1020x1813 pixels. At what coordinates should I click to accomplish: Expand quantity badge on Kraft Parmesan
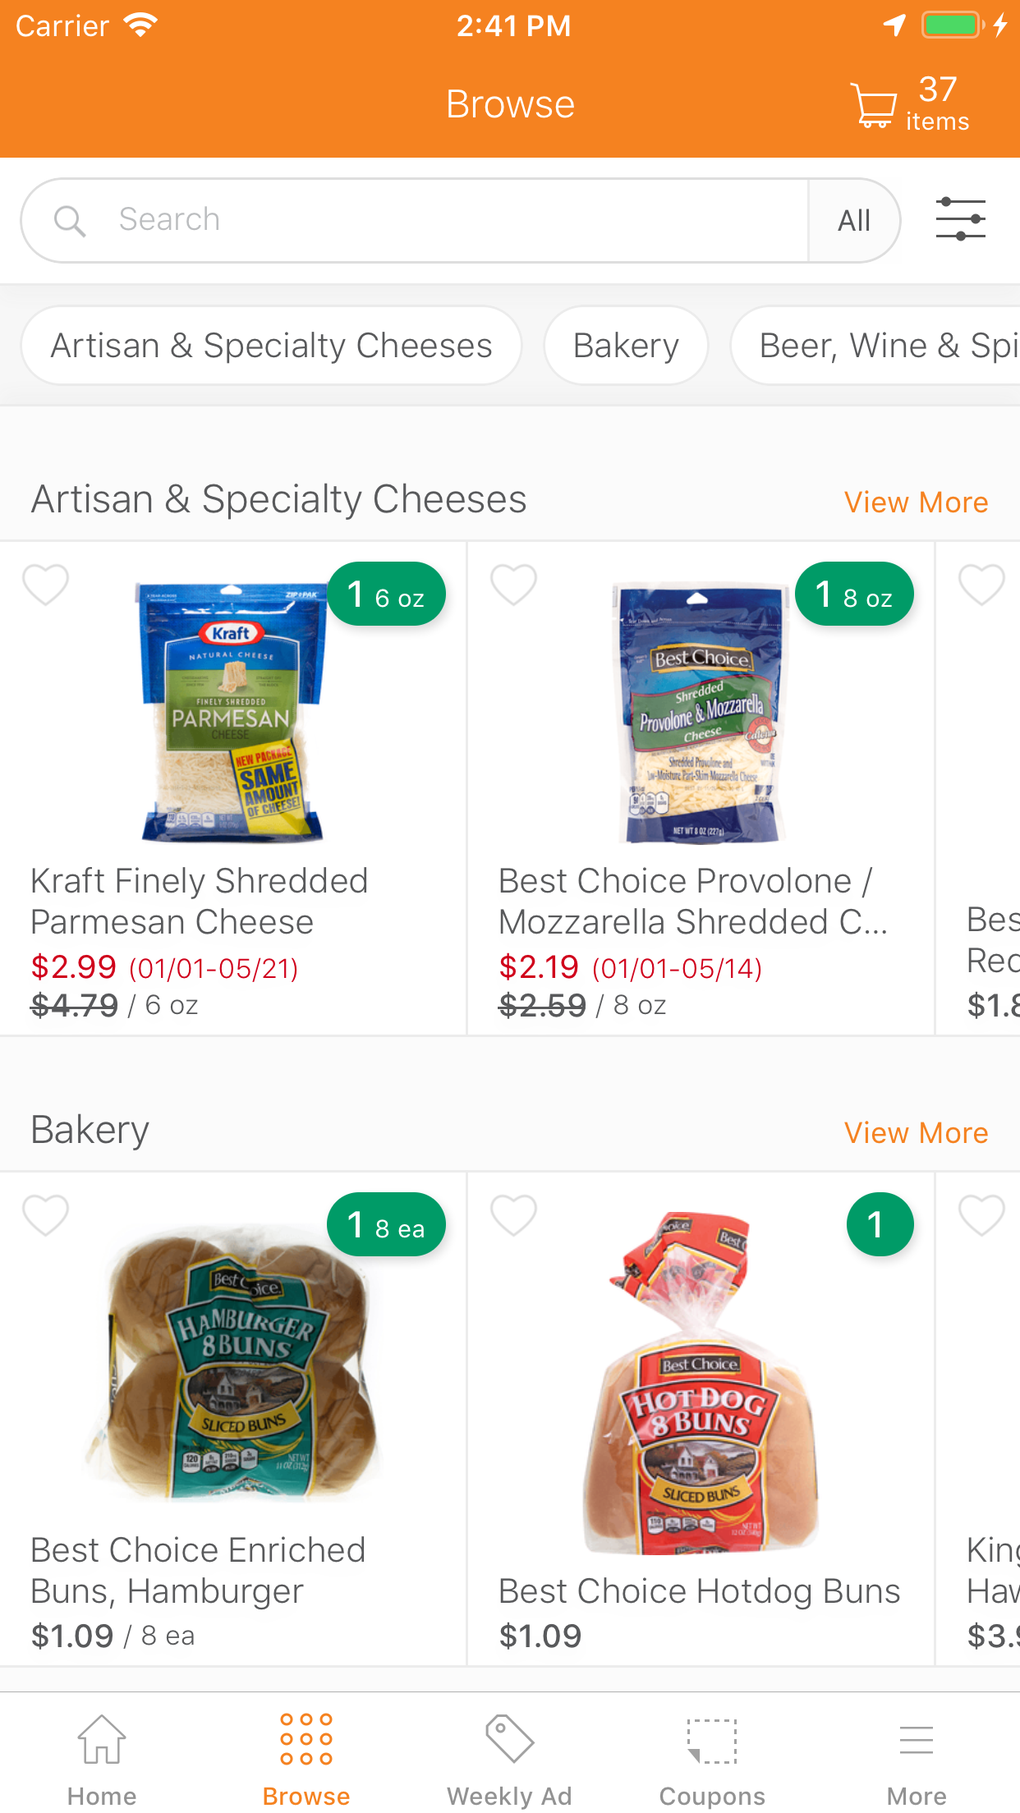[386, 596]
